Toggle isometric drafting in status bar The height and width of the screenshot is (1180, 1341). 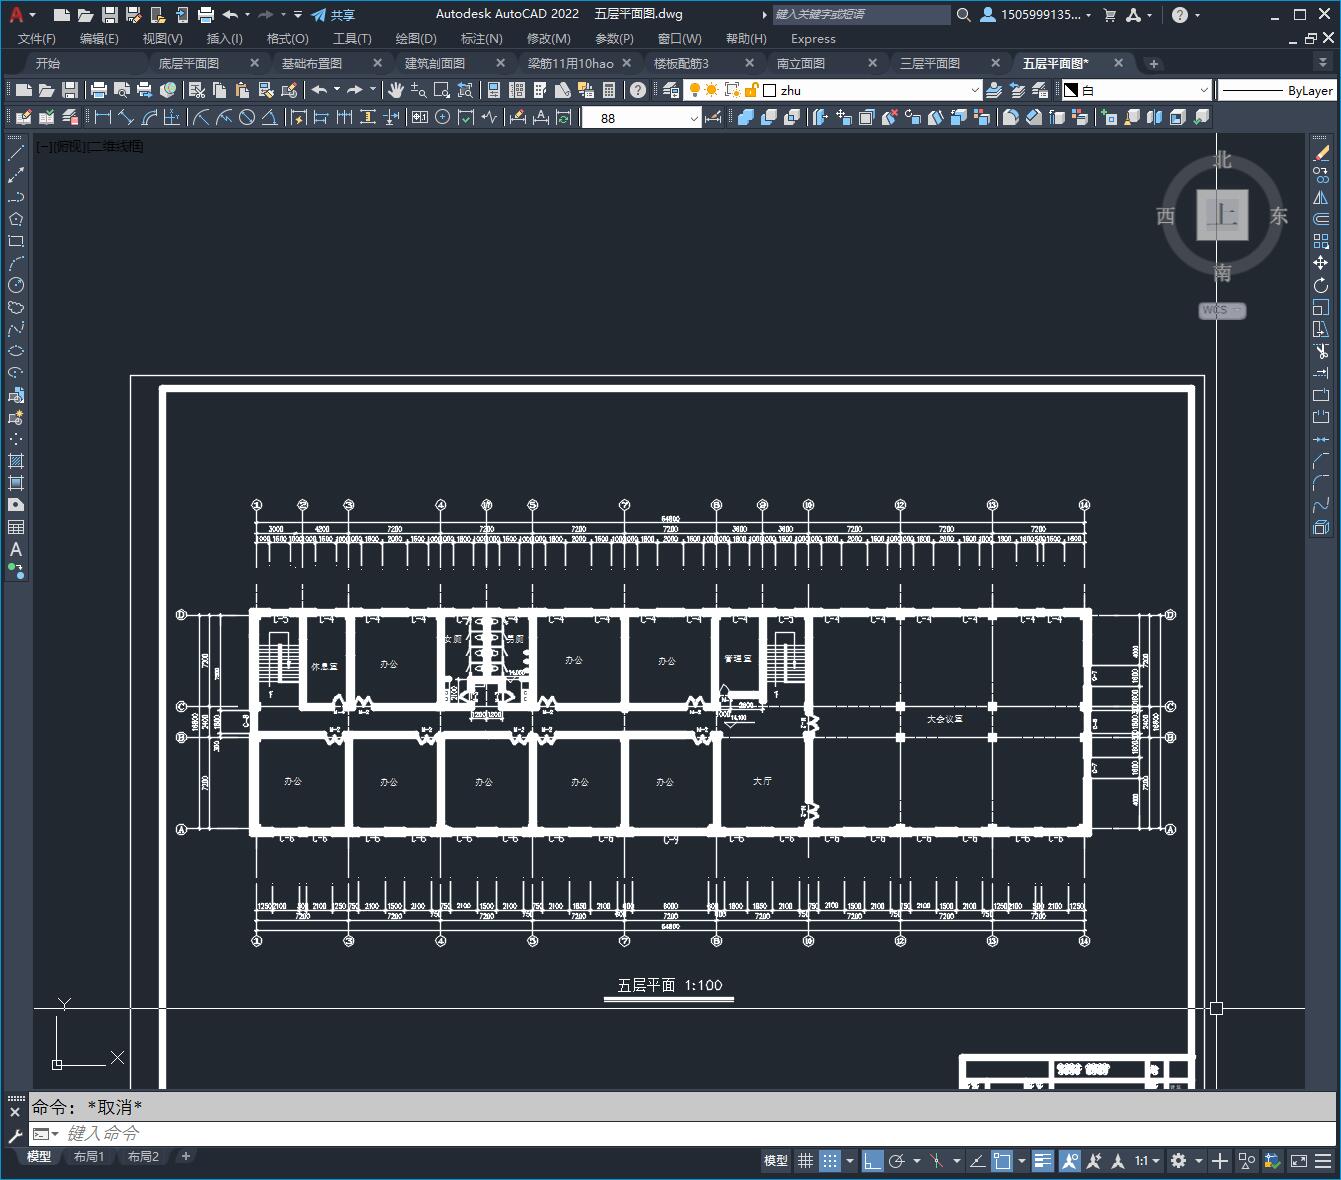click(937, 1161)
